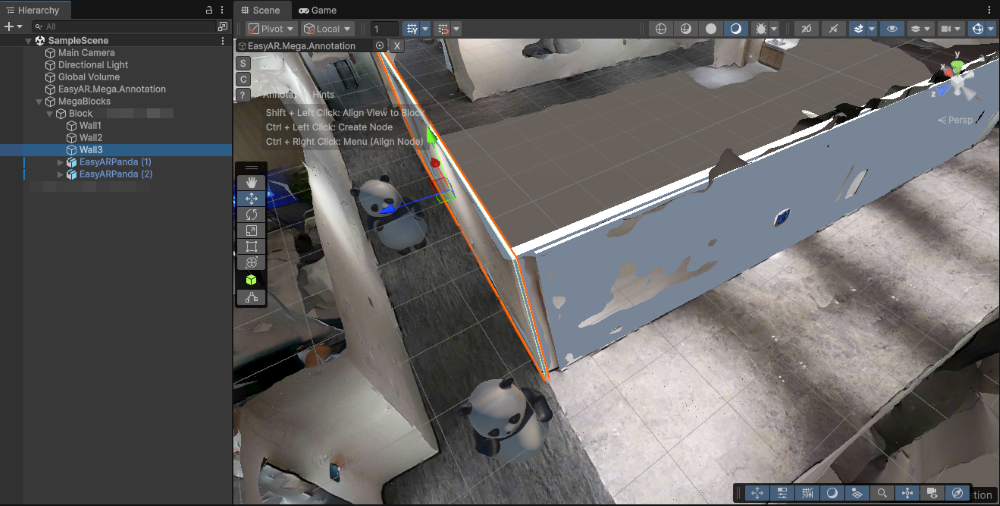Viewport: 1000px width, 506px height.
Task: Expand EasyARPanda (1) in Hierarchy
Action: click(x=61, y=162)
